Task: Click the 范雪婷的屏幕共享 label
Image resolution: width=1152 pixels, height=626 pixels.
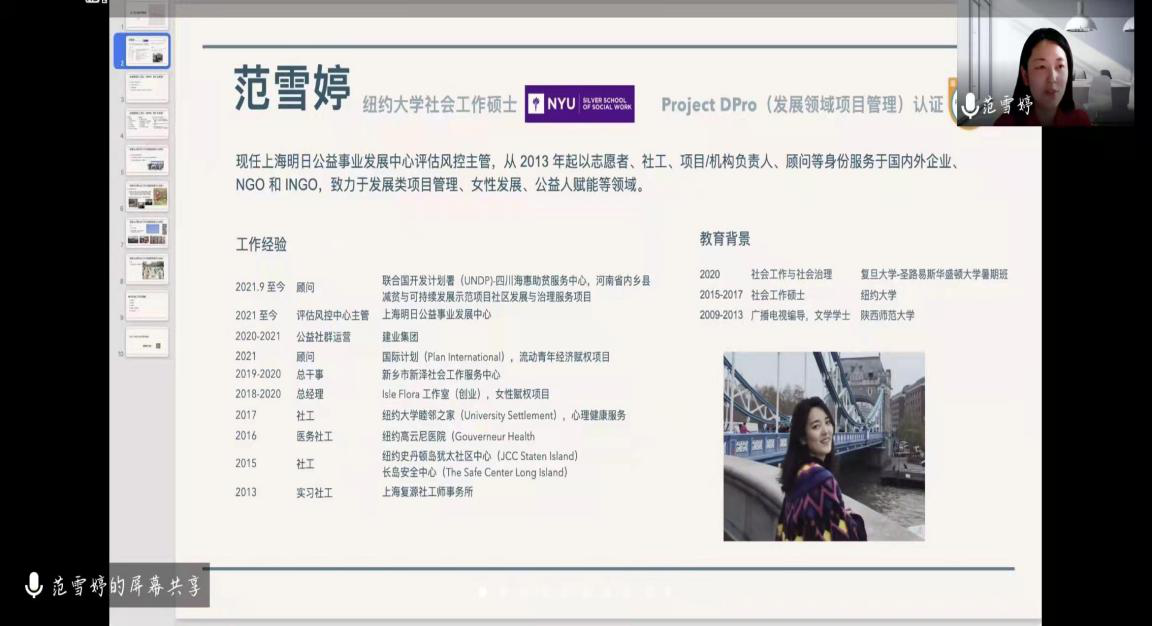Action: [x=128, y=586]
